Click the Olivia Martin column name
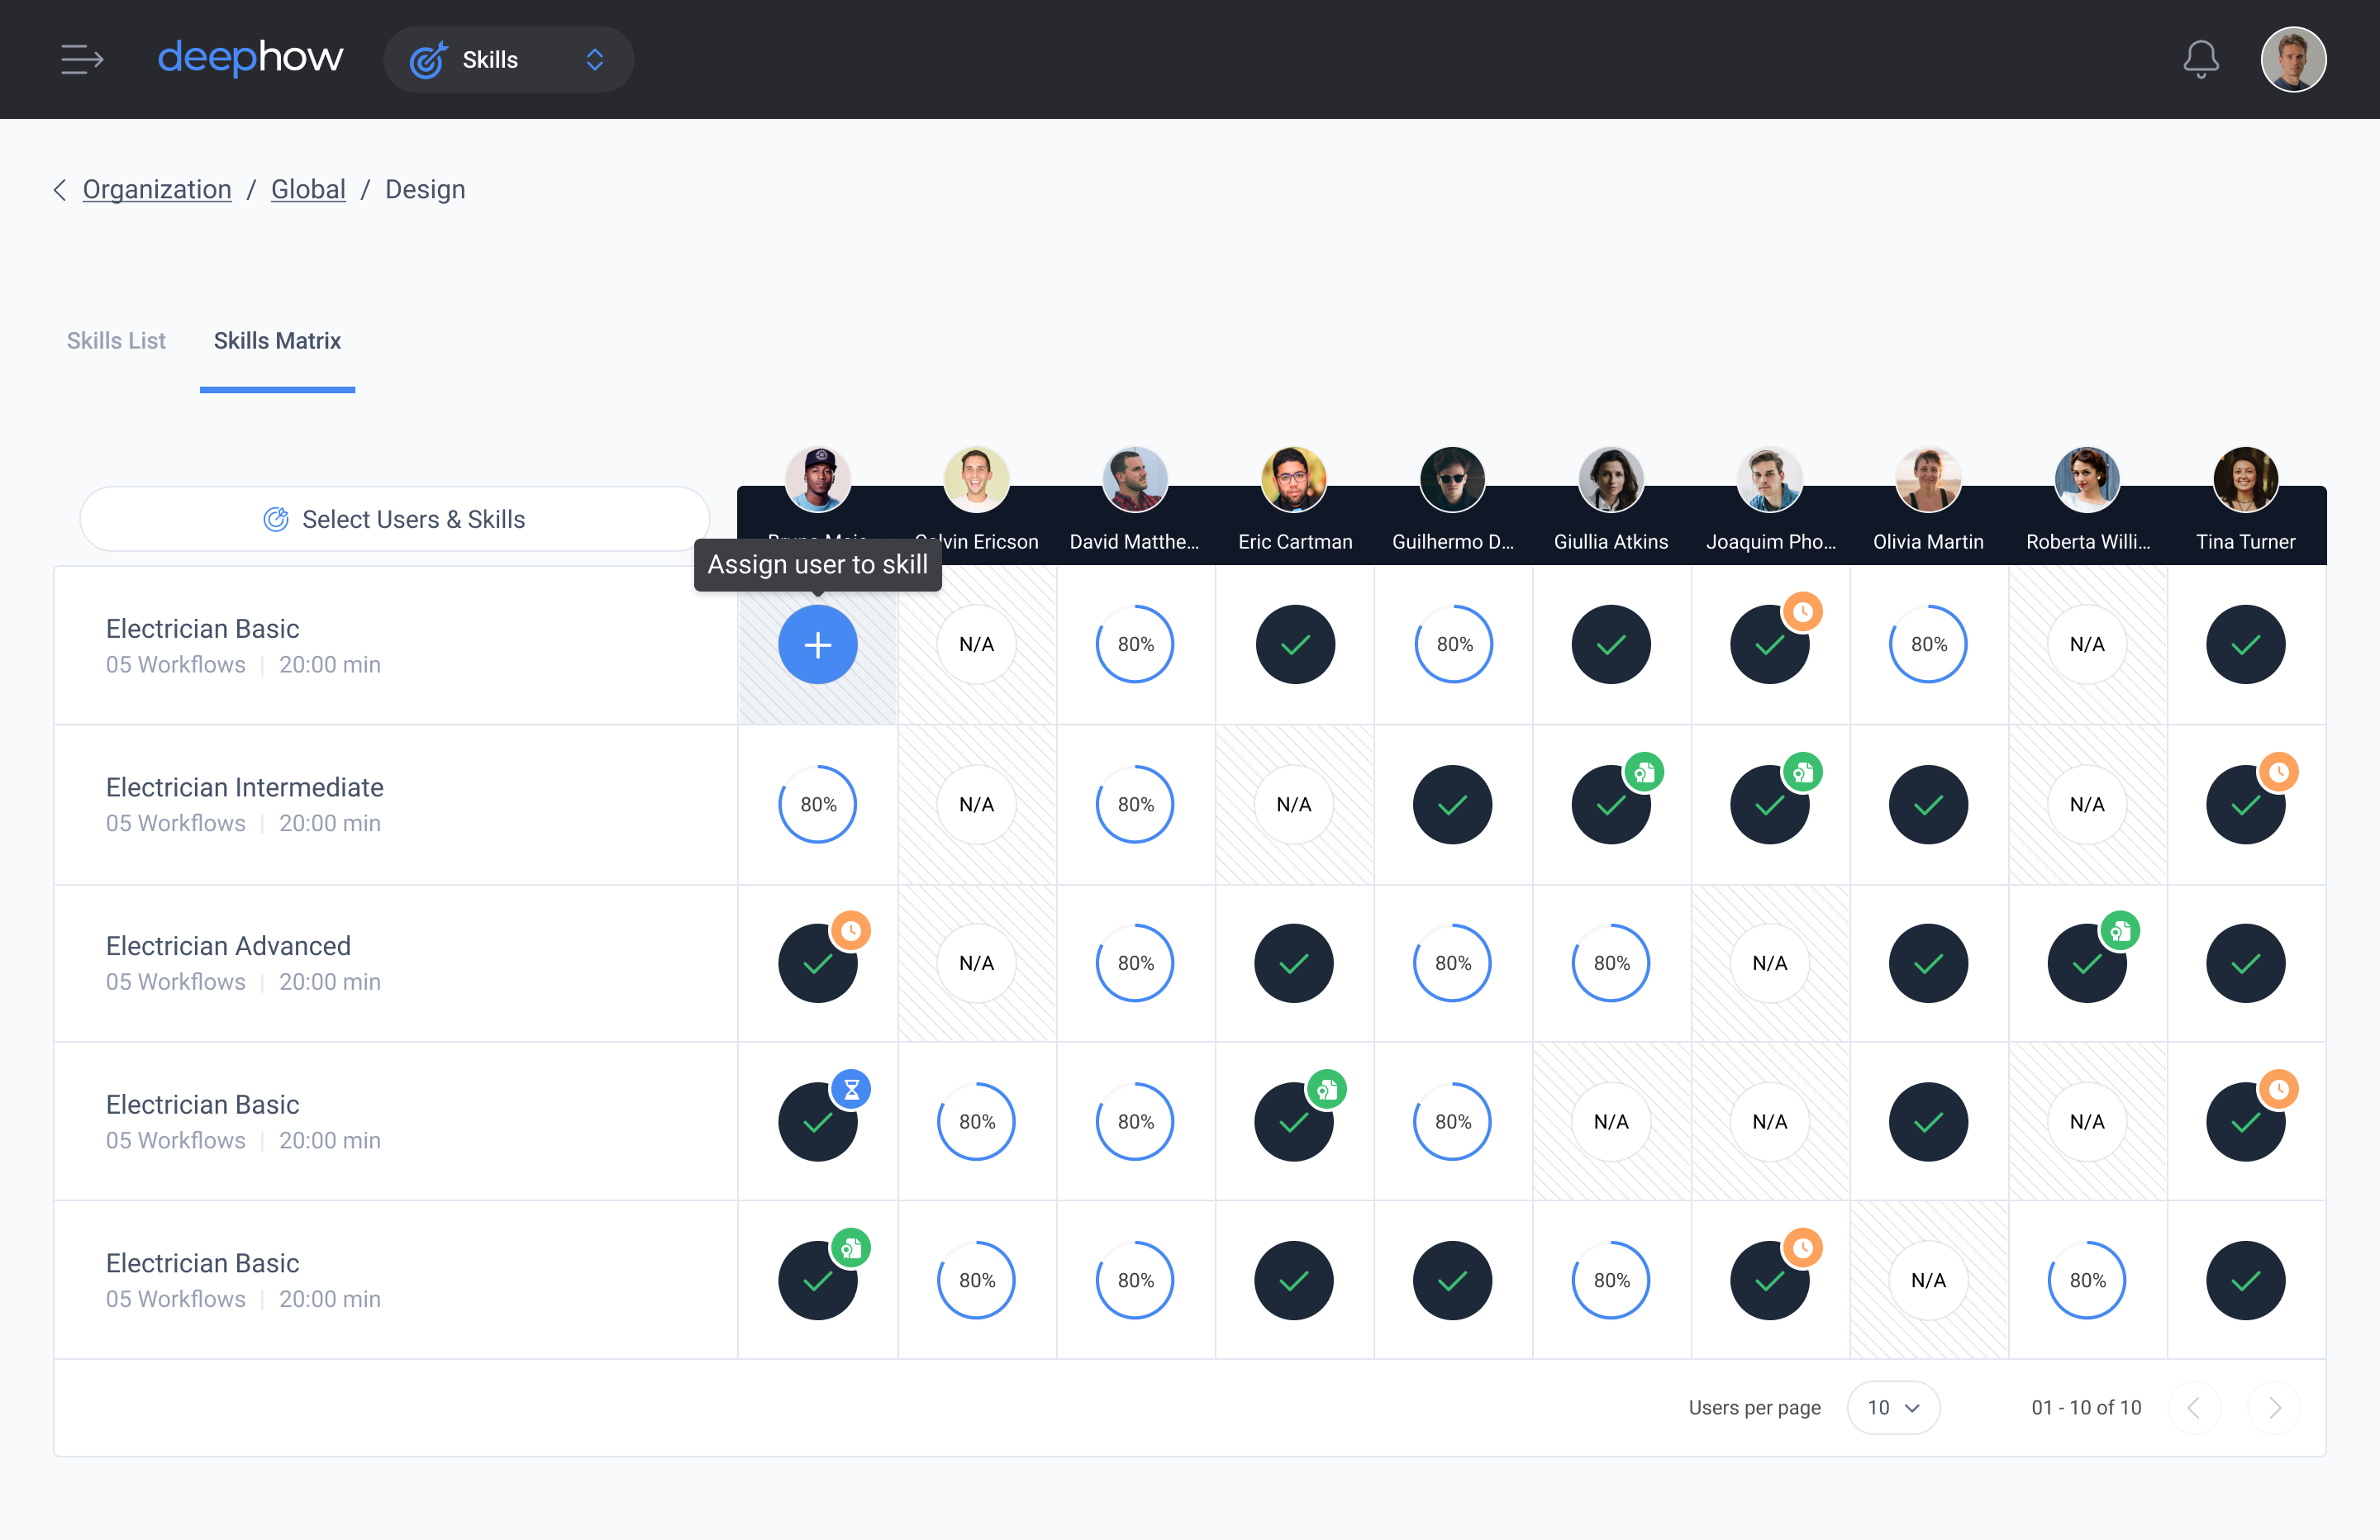Image resolution: width=2380 pixels, height=1540 pixels. [x=1928, y=542]
